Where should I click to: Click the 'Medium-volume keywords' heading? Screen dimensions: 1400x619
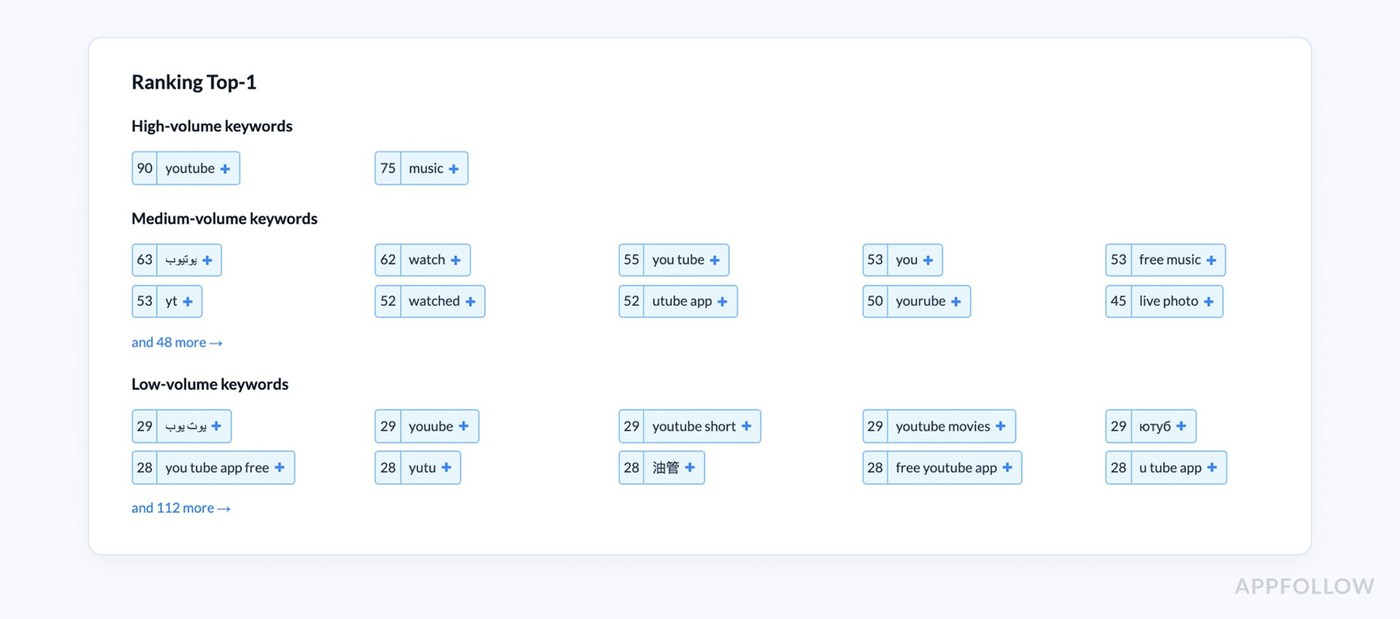pyautogui.click(x=224, y=219)
